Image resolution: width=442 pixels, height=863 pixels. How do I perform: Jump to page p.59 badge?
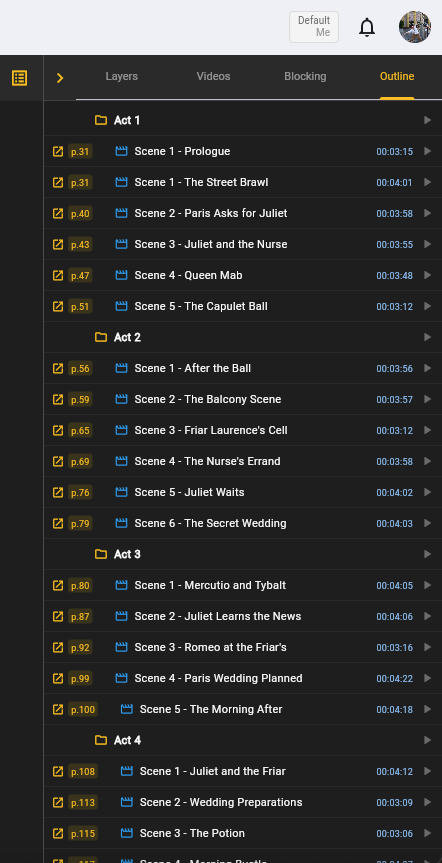click(80, 399)
